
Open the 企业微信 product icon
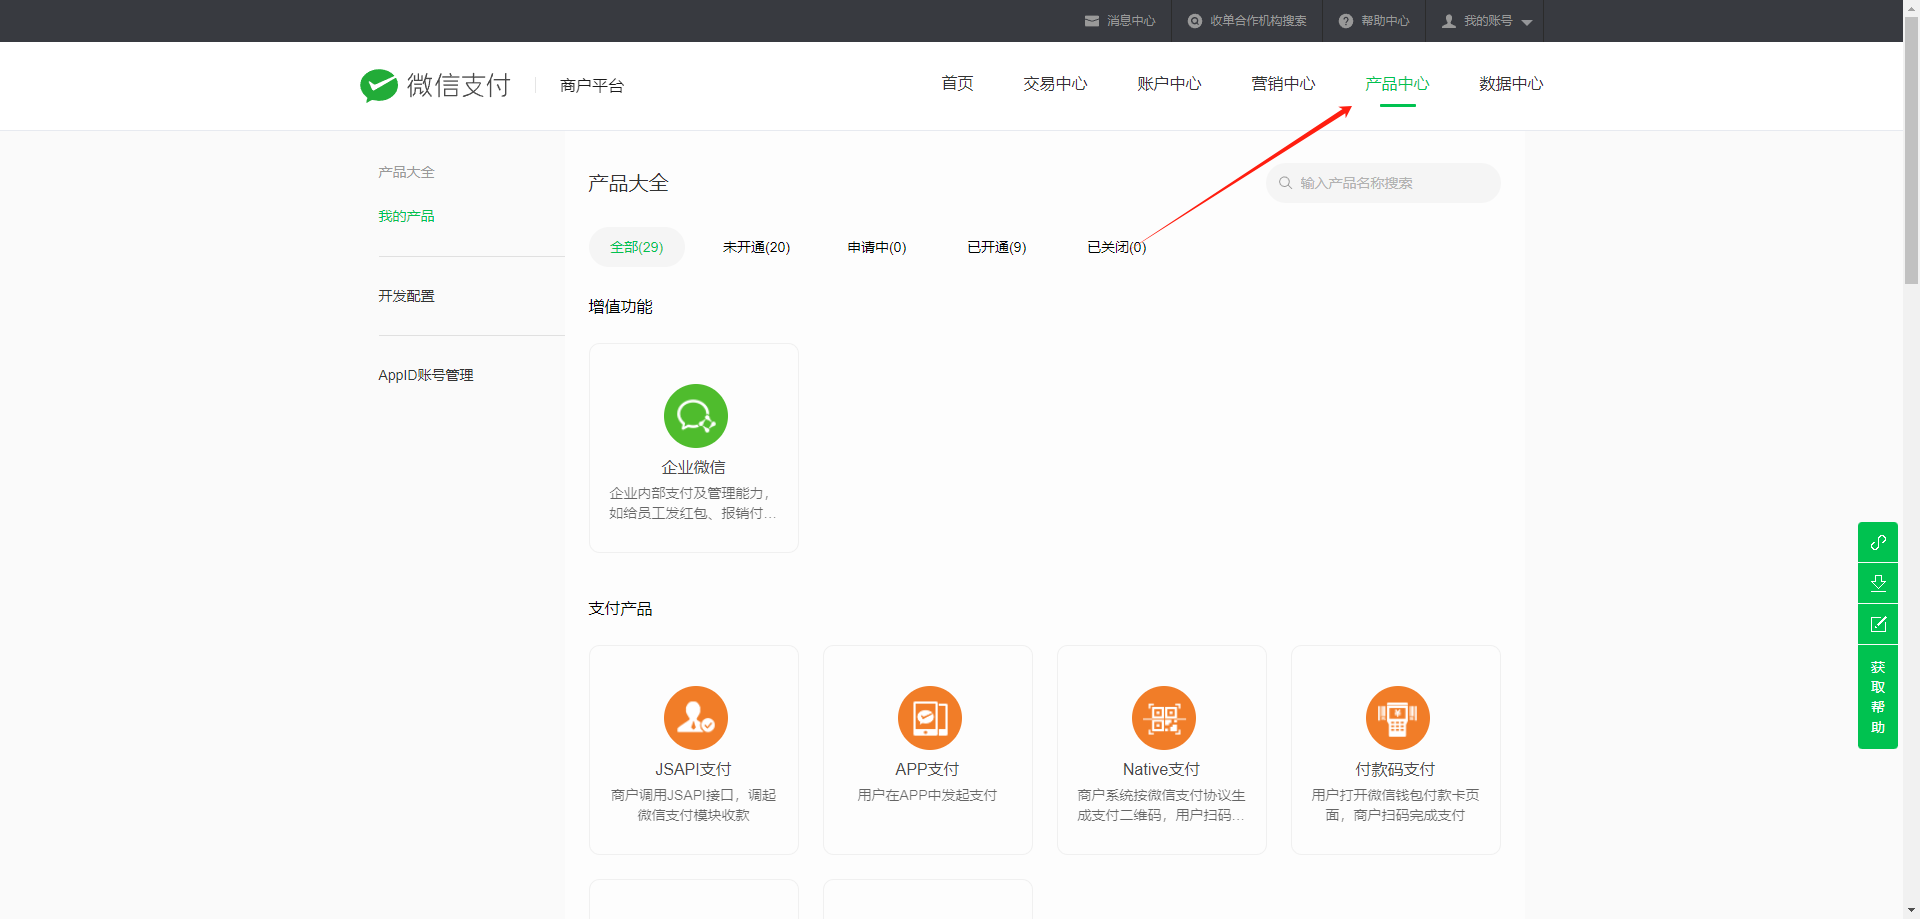point(695,416)
